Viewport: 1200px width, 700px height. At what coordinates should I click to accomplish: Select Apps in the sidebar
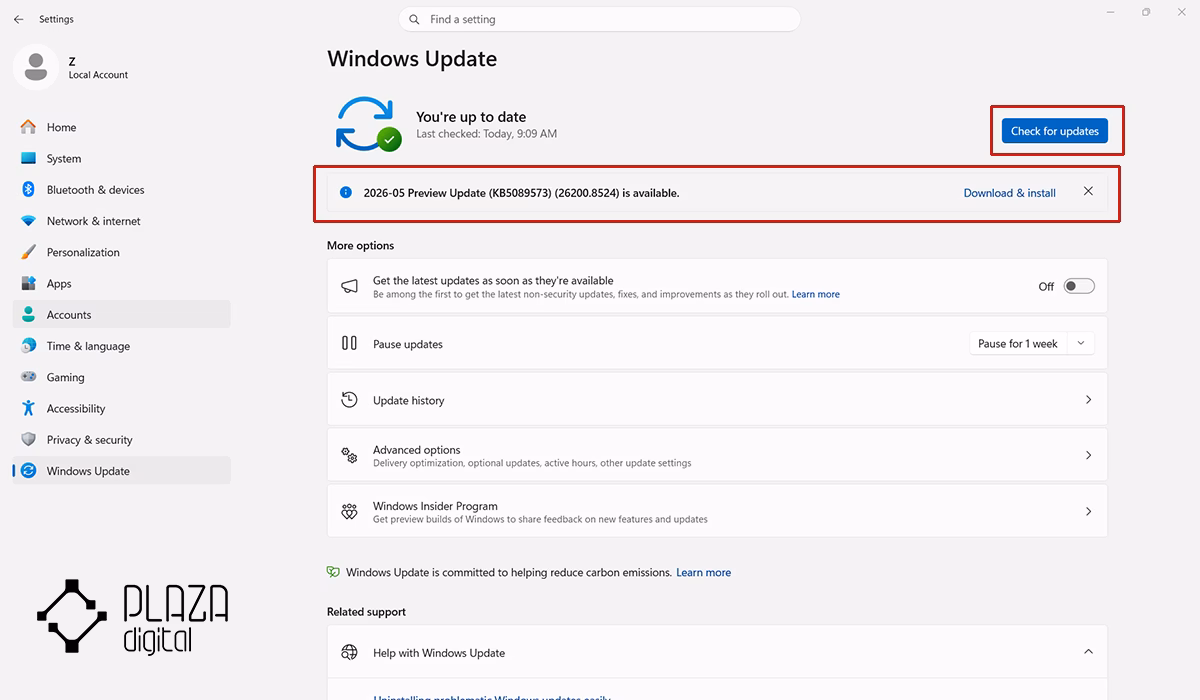tap(122, 283)
